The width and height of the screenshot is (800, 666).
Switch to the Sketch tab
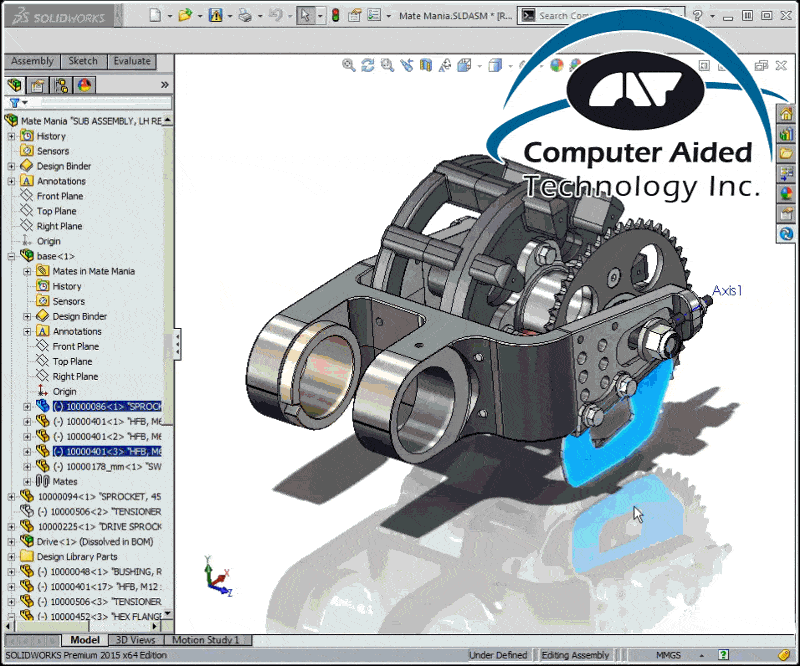83,61
